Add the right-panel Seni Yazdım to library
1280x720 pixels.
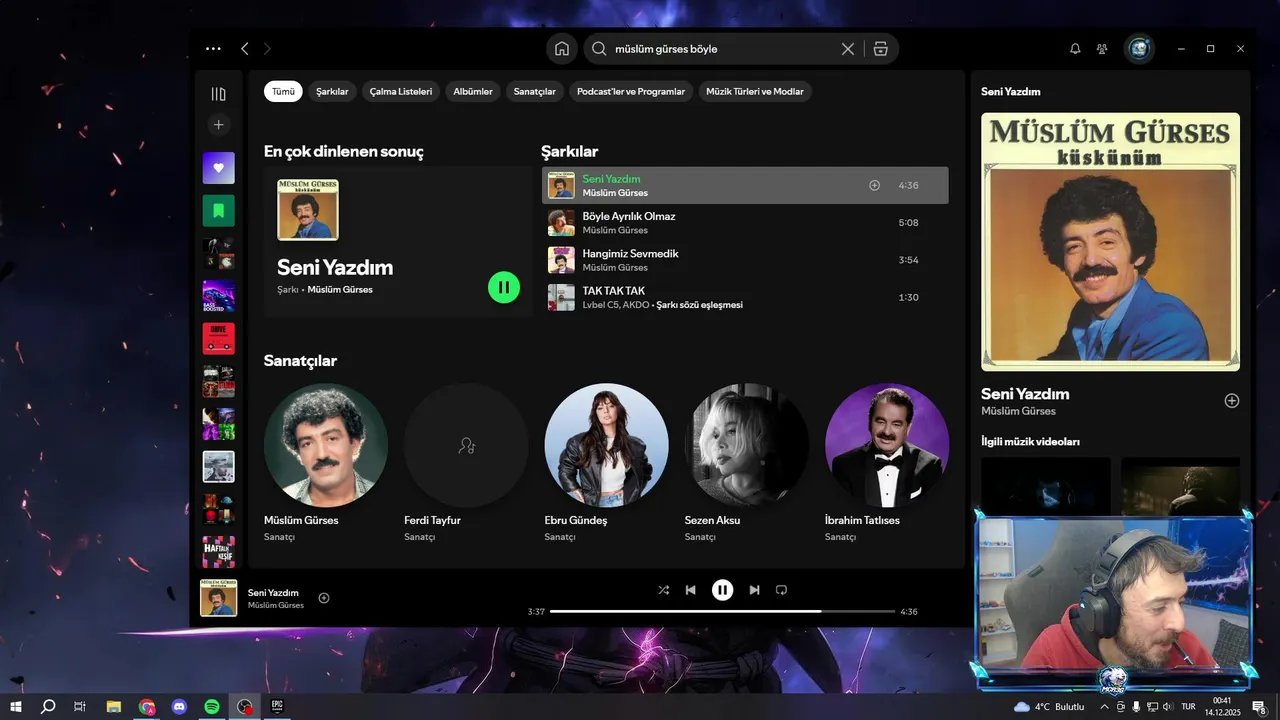(x=1232, y=400)
